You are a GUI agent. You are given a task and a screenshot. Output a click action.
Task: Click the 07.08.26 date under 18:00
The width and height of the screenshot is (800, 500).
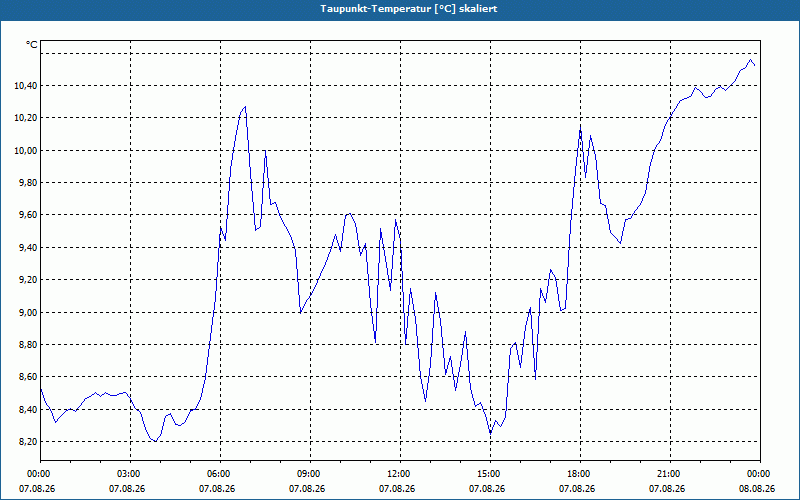577,489
